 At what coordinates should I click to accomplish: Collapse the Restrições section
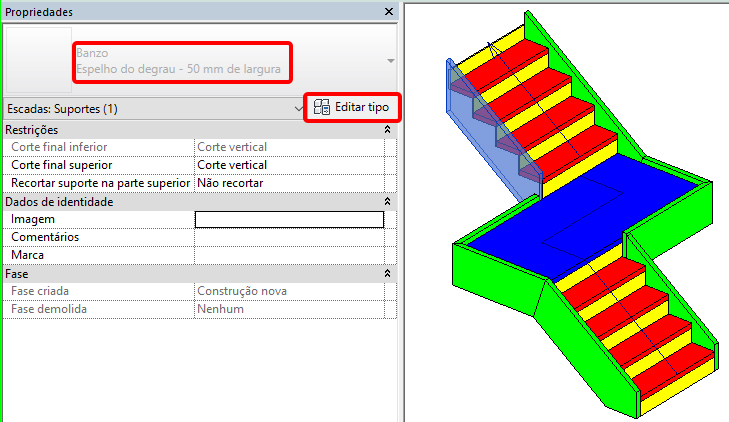pyautogui.click(x=387, y=130)
